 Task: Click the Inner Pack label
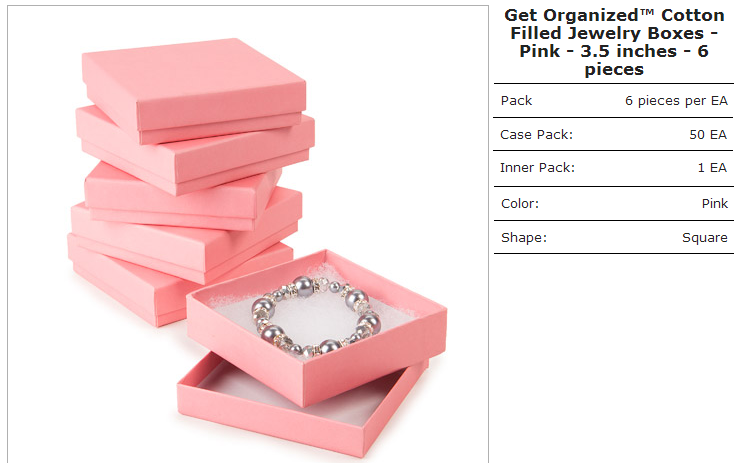(x=537, y=168)
